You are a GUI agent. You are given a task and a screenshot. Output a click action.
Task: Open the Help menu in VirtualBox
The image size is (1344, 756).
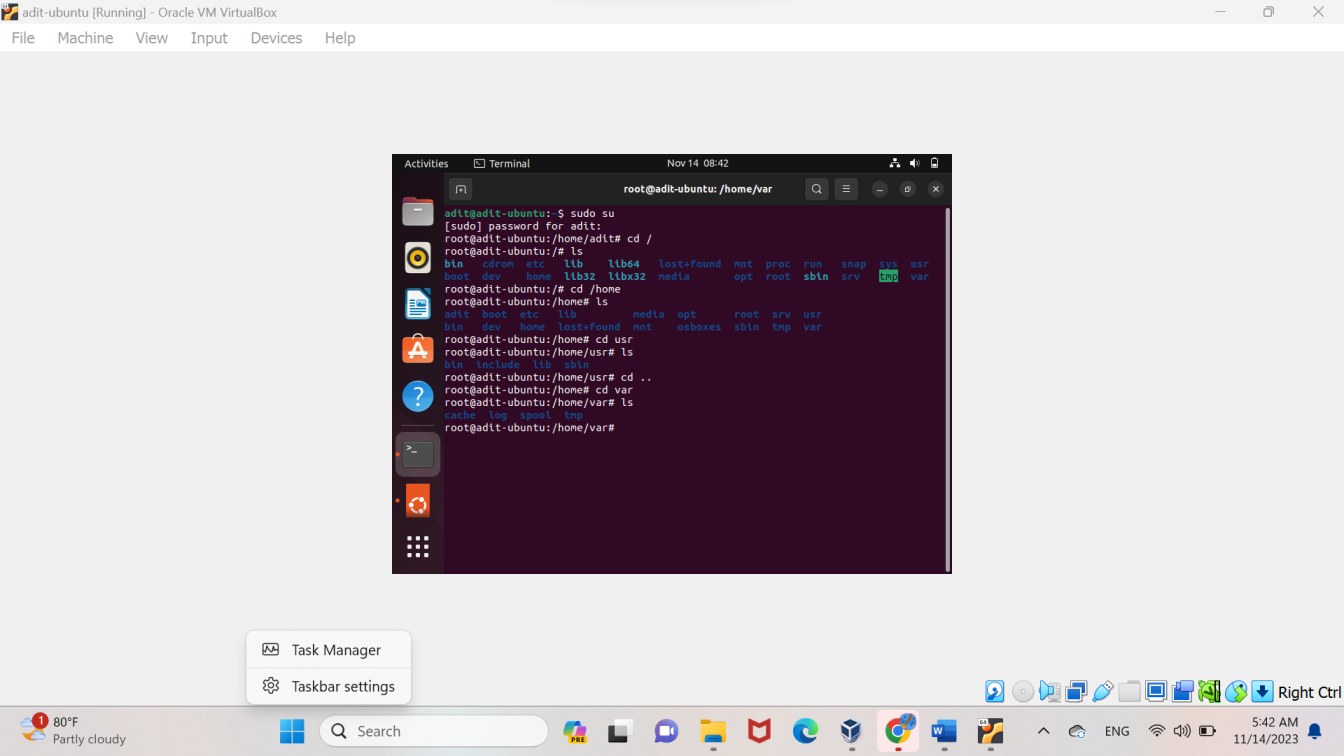tap(340, 38)
